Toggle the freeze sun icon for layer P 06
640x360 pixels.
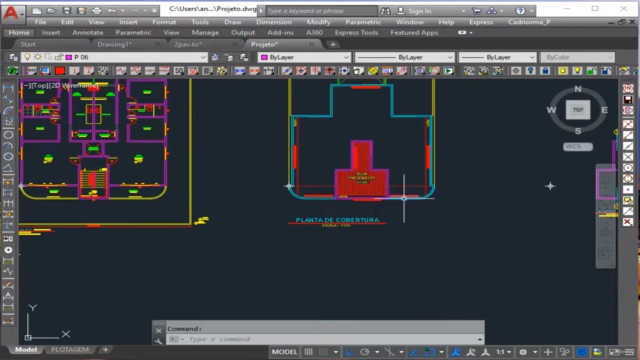[x=38, y=57]
